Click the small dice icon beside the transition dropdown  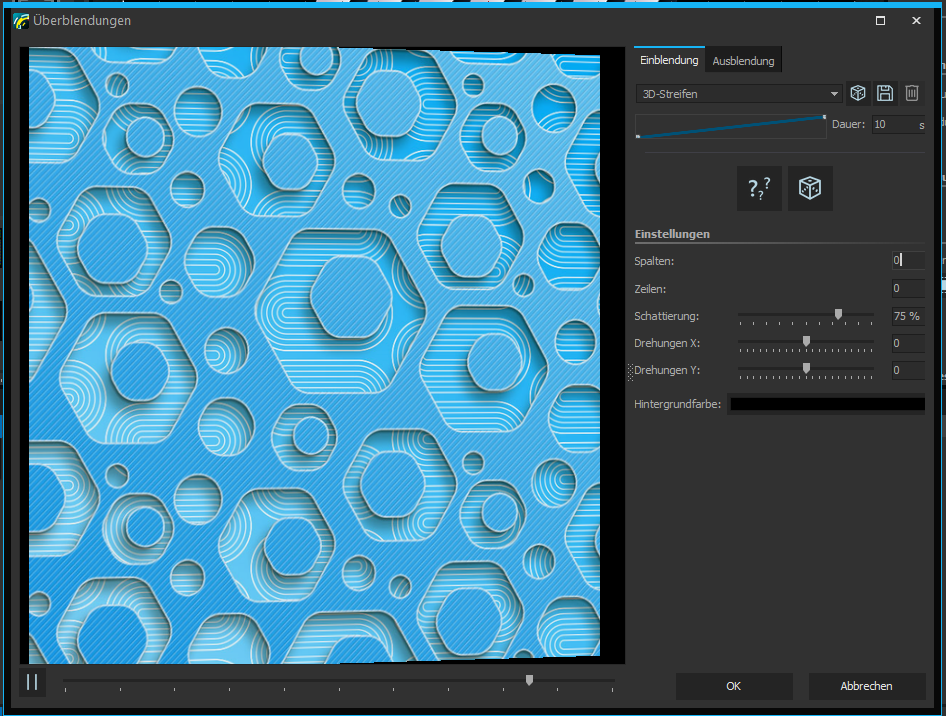858,93
